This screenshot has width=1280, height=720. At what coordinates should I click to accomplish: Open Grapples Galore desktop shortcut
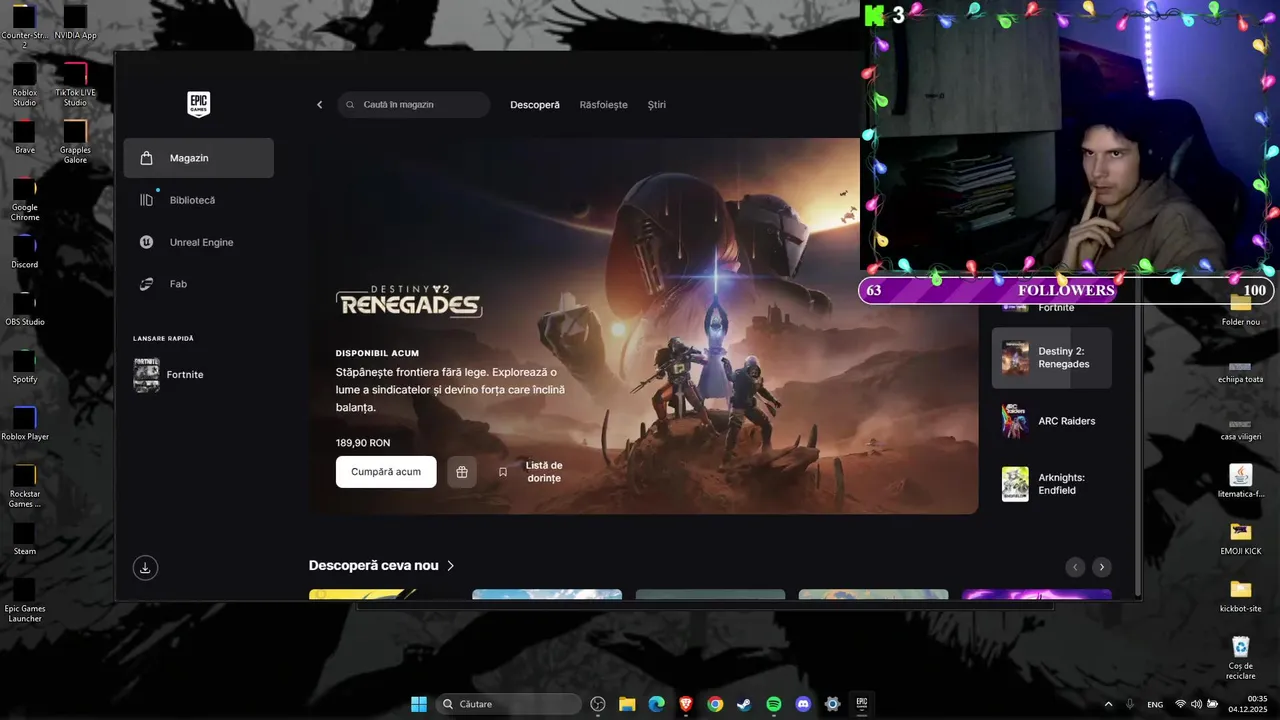[75, 142]
